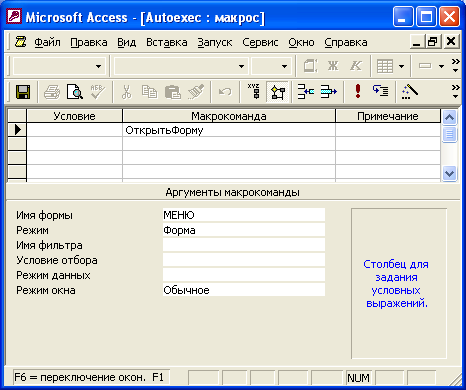Click the macro grid scrollbar thumb
Viewport: 466px width, 390px height.
tap(449, 134)
